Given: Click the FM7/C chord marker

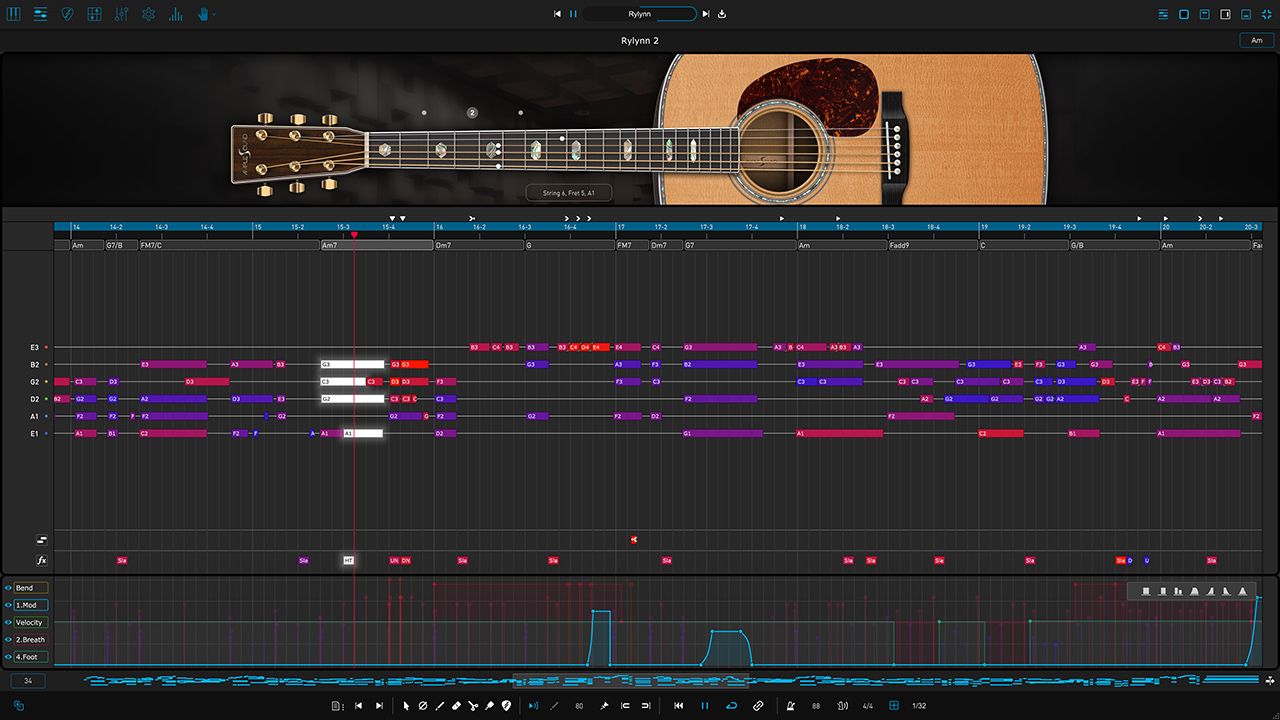Looking at the screenshot, I should (228, 245).
